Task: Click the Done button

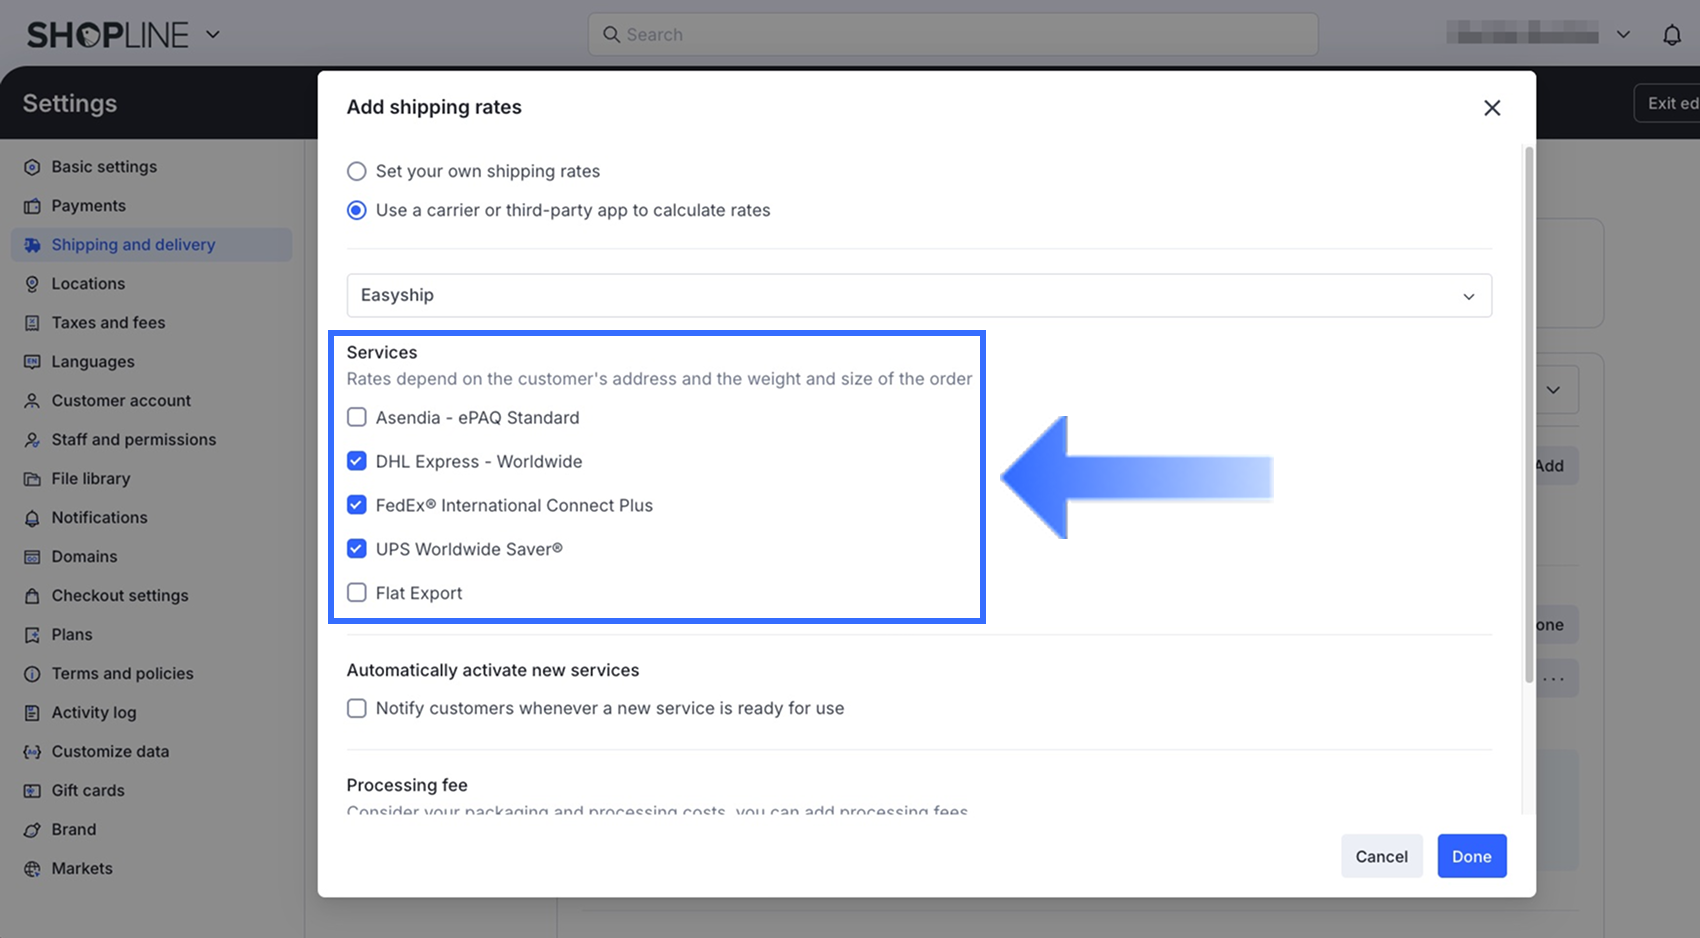Action: 1471,856
